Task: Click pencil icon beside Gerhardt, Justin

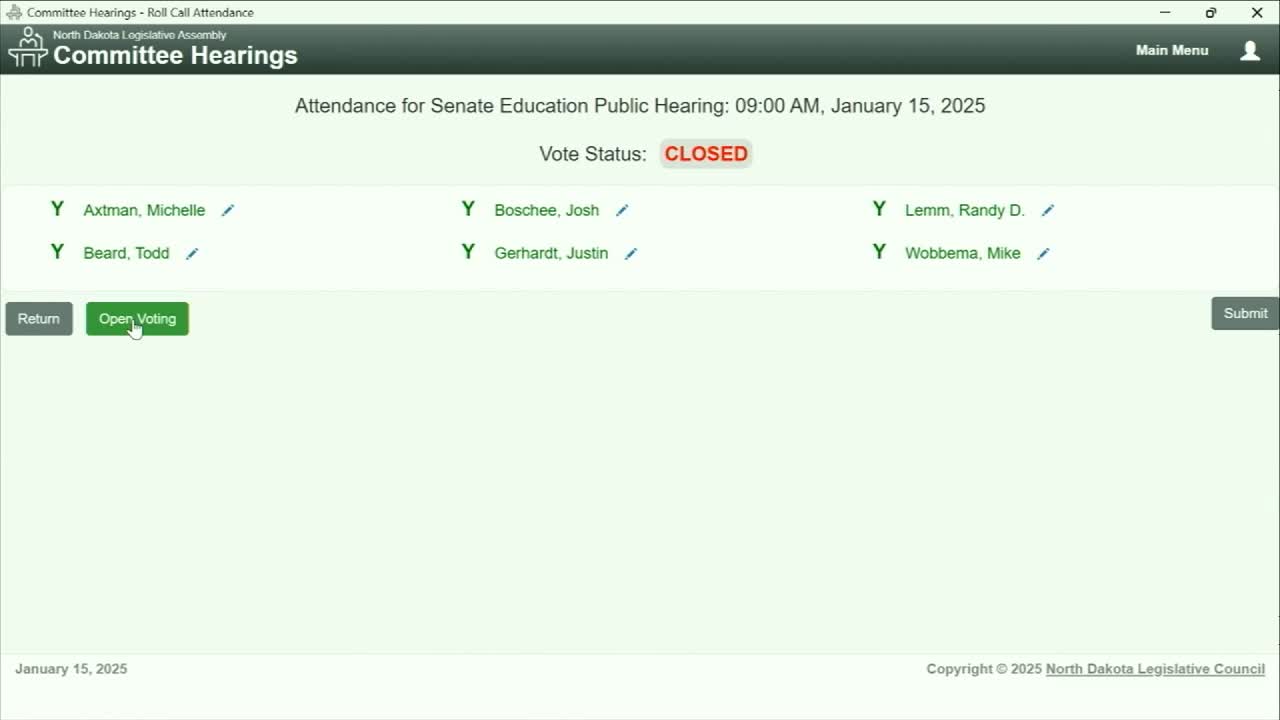Action: coord(631,253)
